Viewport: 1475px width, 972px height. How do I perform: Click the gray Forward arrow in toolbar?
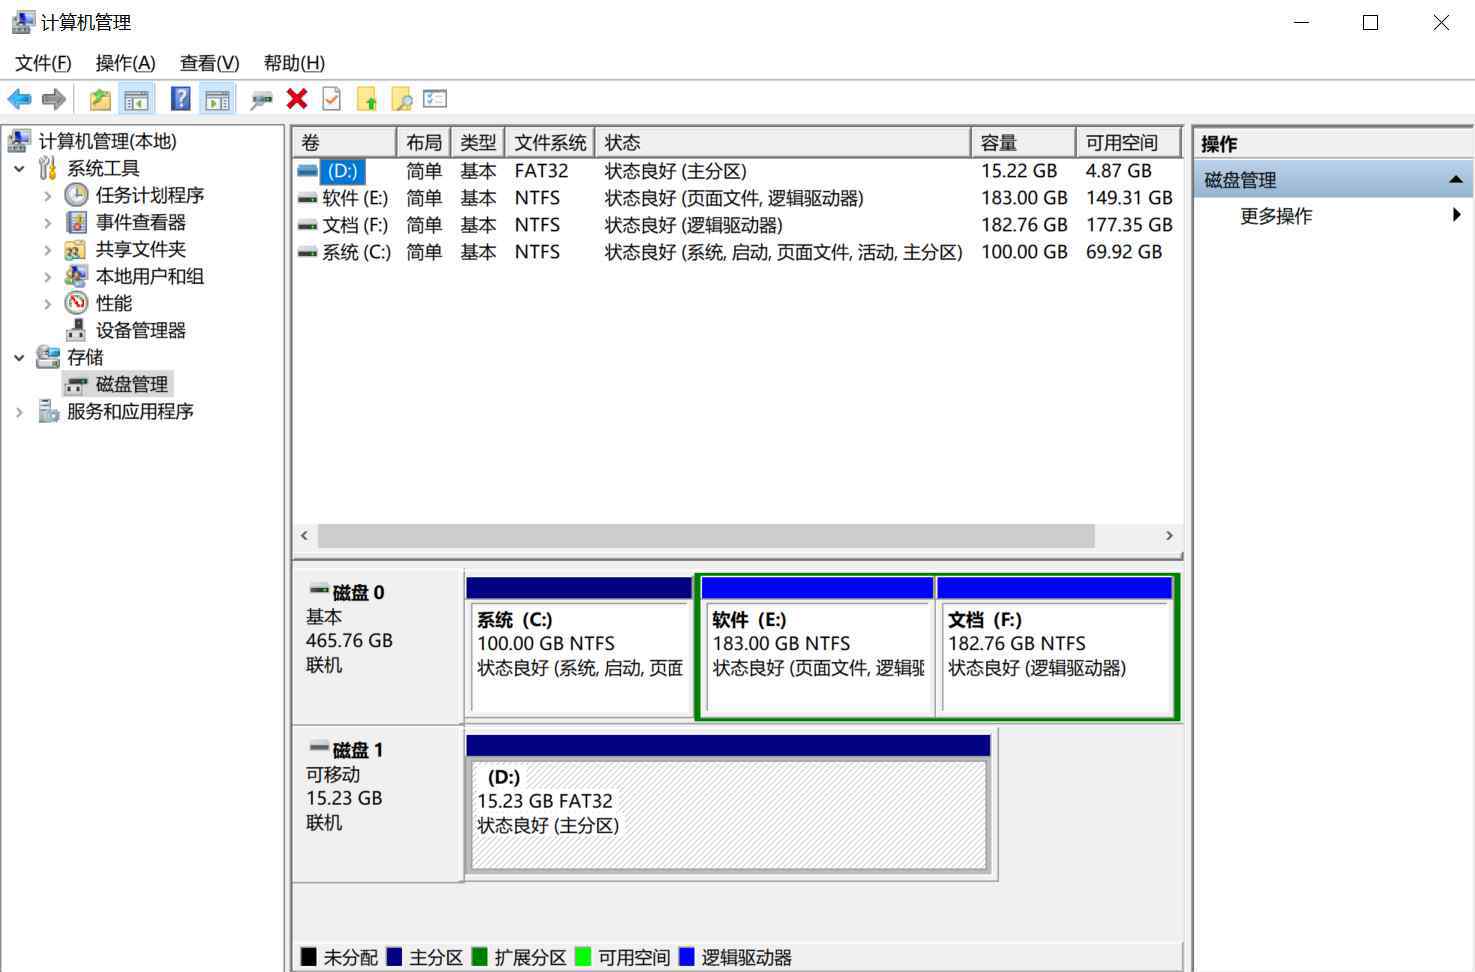point(54,99)
